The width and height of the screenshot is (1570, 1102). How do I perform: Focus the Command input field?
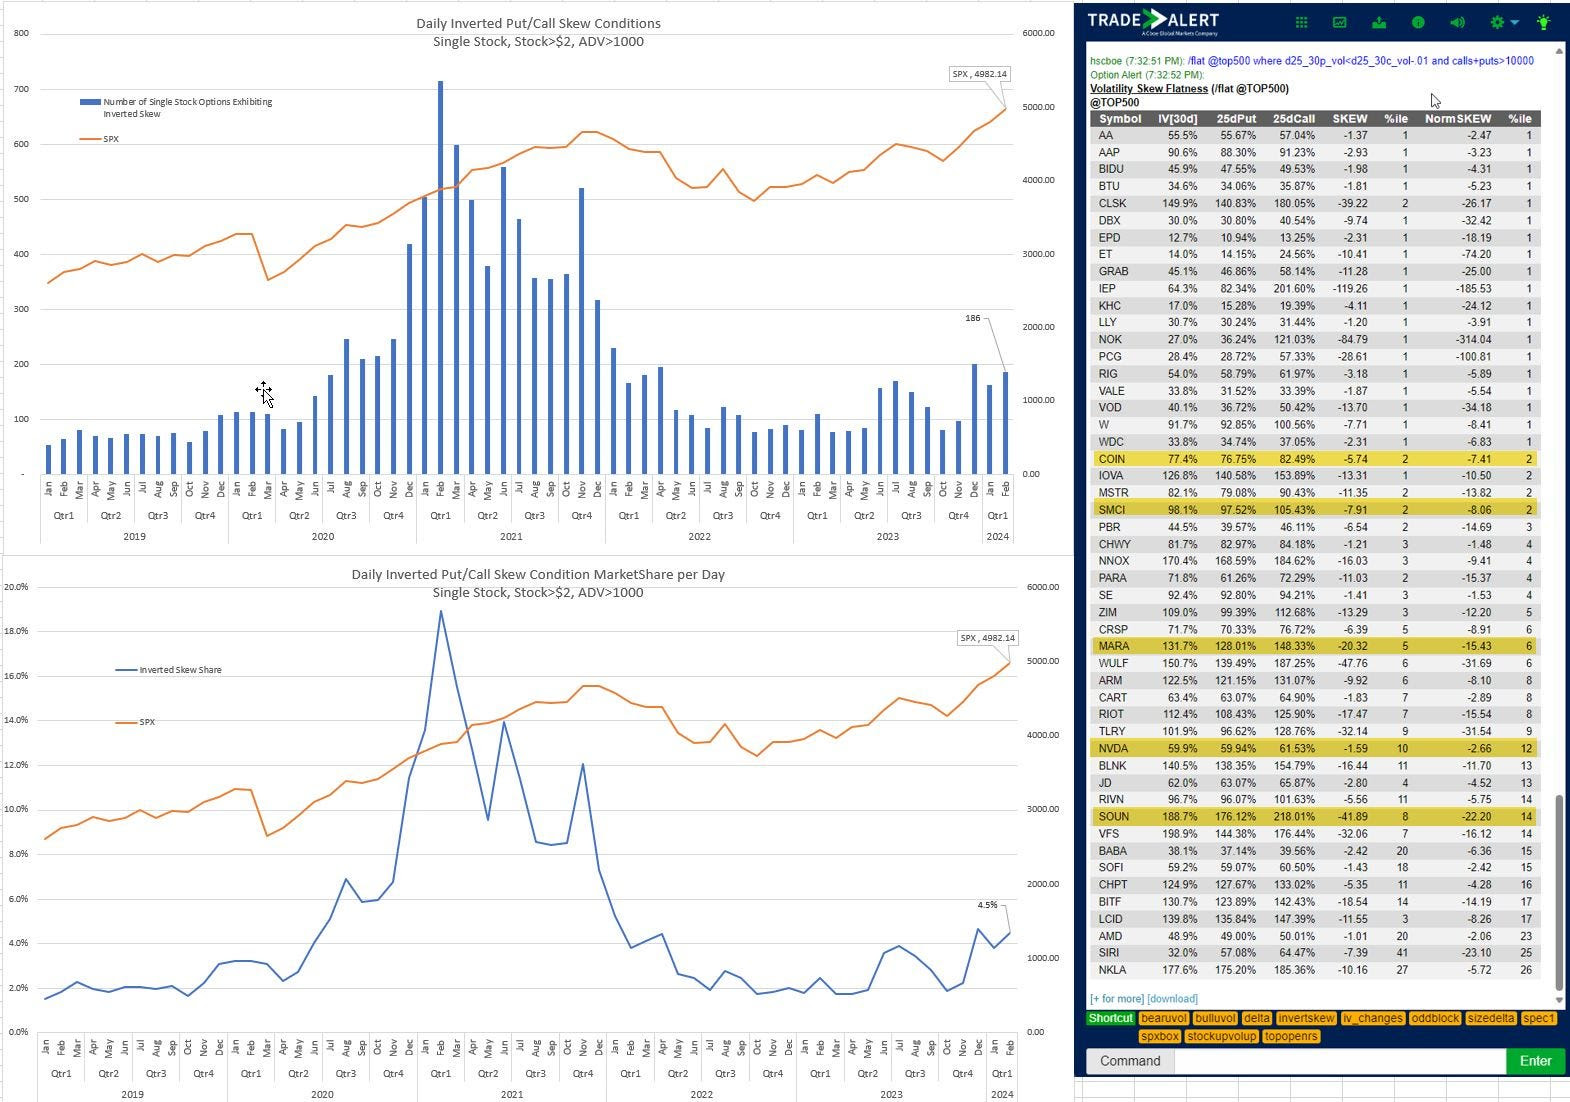(1339, 1061)
